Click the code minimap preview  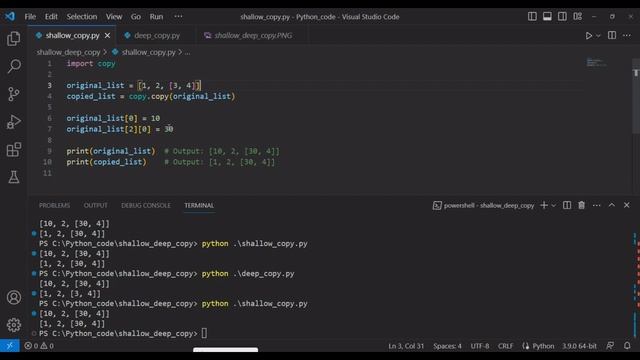coord(596,63)
